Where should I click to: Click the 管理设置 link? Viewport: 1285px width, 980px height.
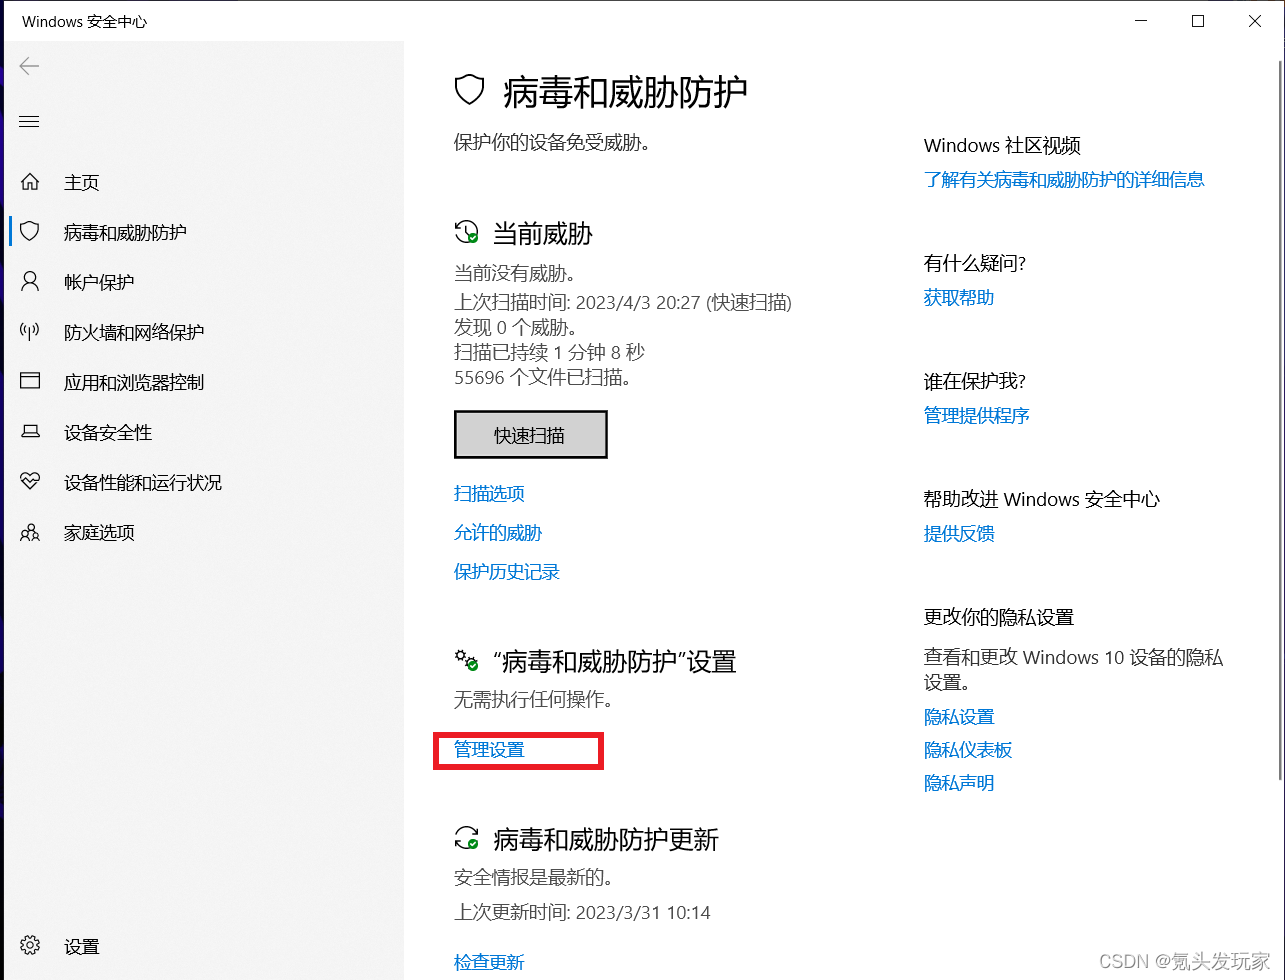coord(489,750)
